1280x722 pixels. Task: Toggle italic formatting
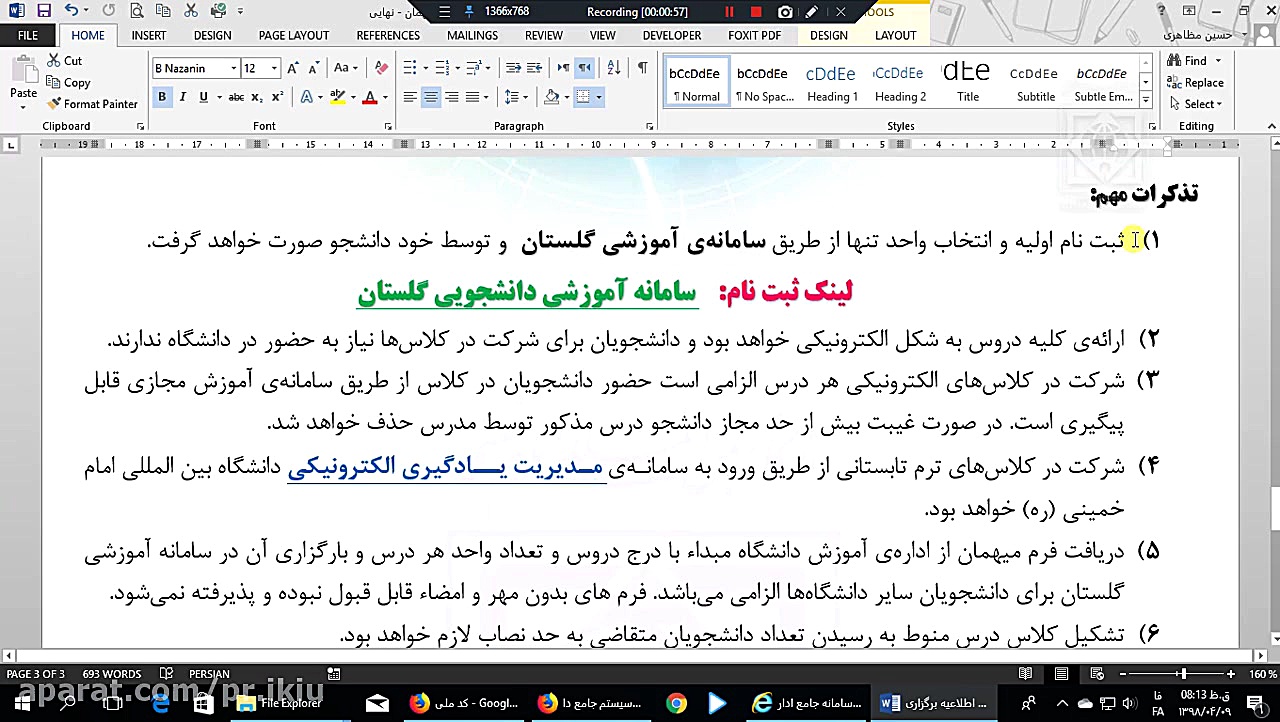point(183,97)
